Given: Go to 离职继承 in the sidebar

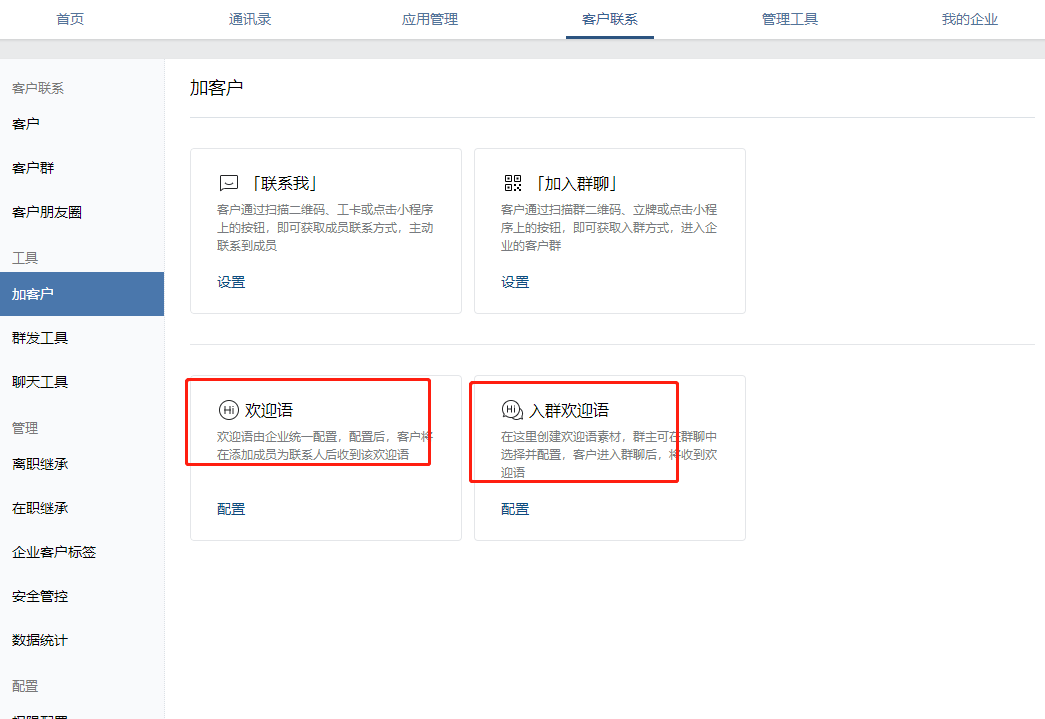Looking at the screenshot, I should pos(40,464).
